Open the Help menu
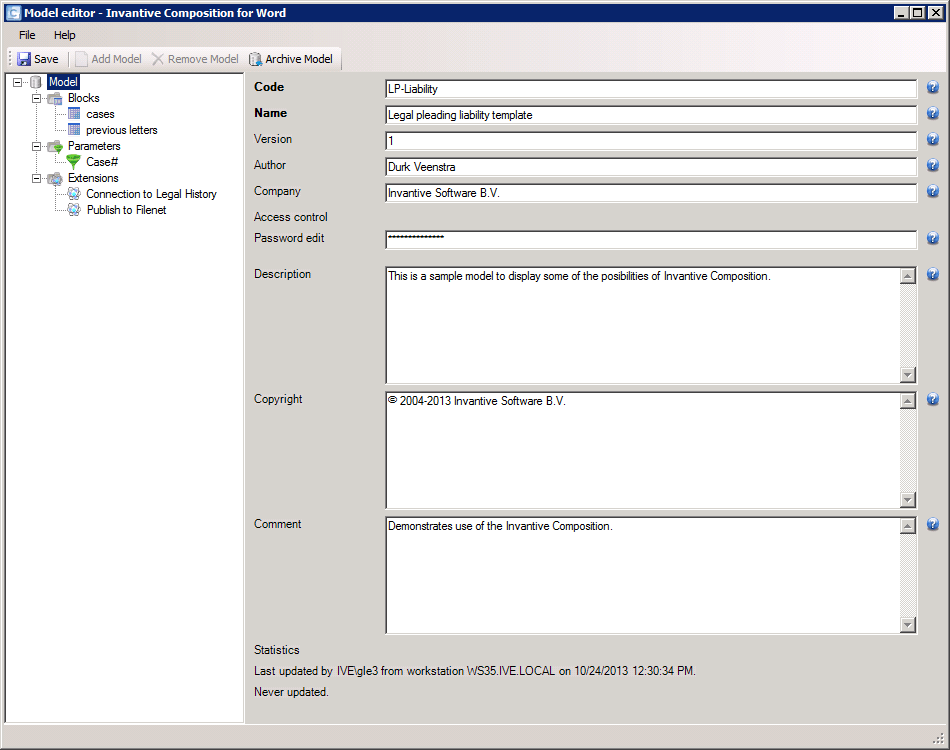950x750 pixels. tap(64, 35)
